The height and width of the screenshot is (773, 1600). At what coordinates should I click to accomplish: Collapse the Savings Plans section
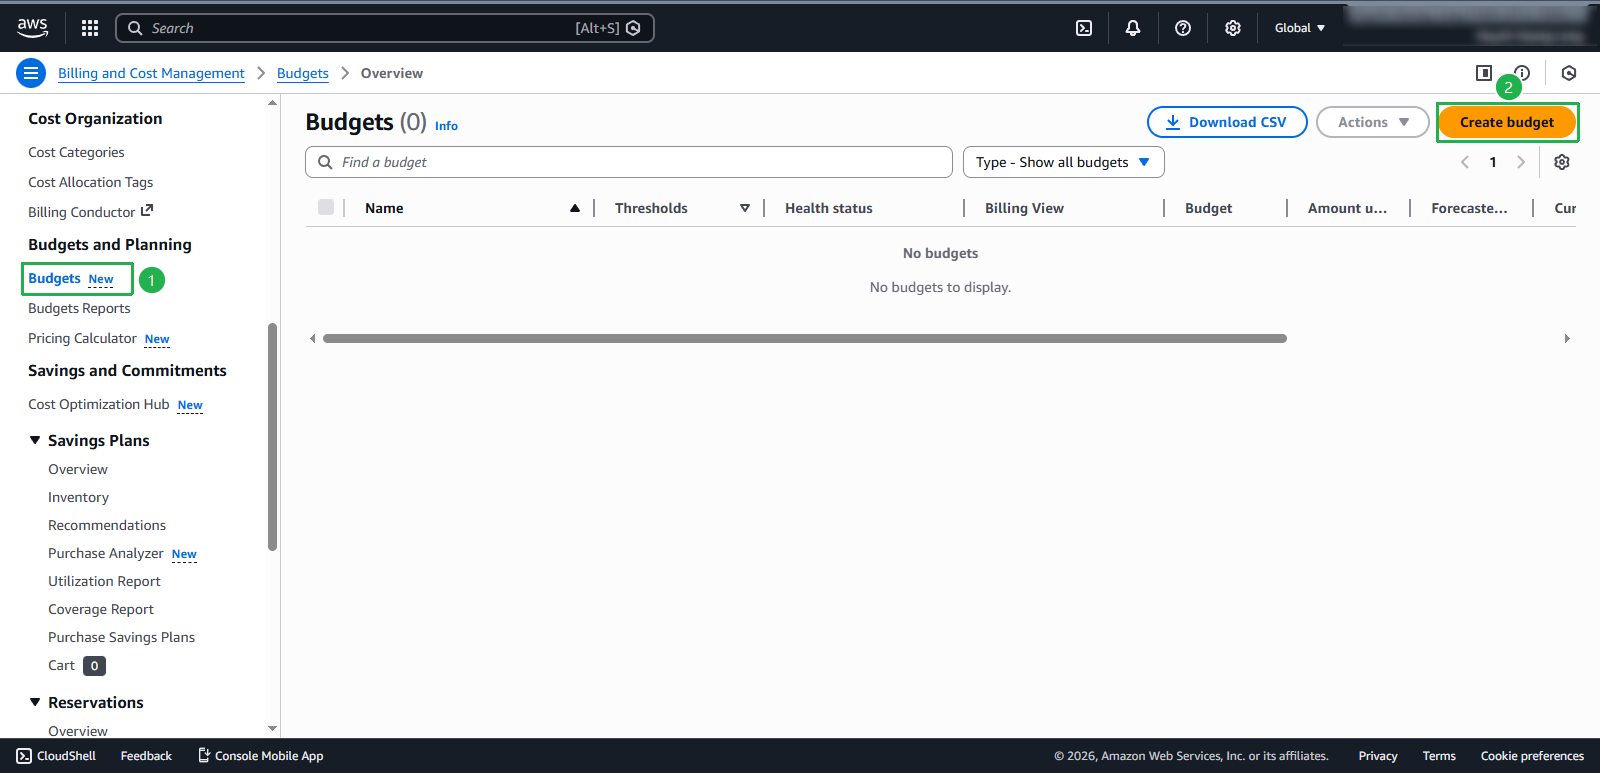coord(35,440)
